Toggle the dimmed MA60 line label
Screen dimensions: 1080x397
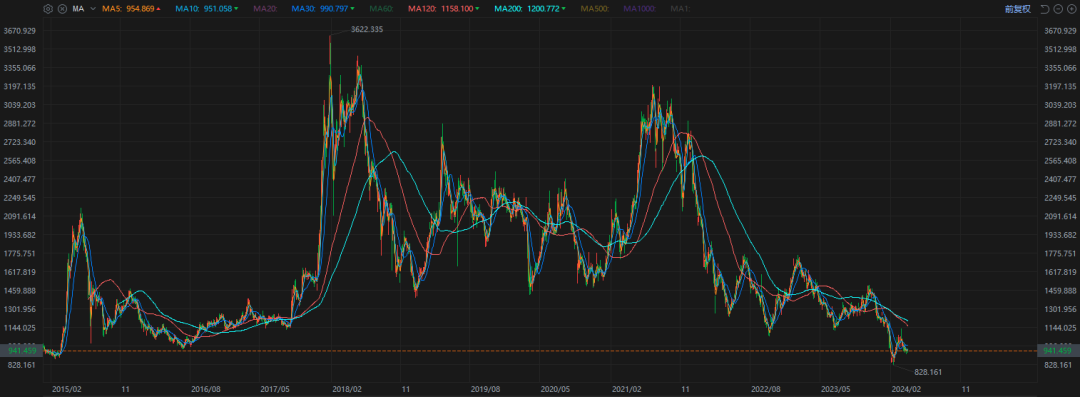[382, 9]
